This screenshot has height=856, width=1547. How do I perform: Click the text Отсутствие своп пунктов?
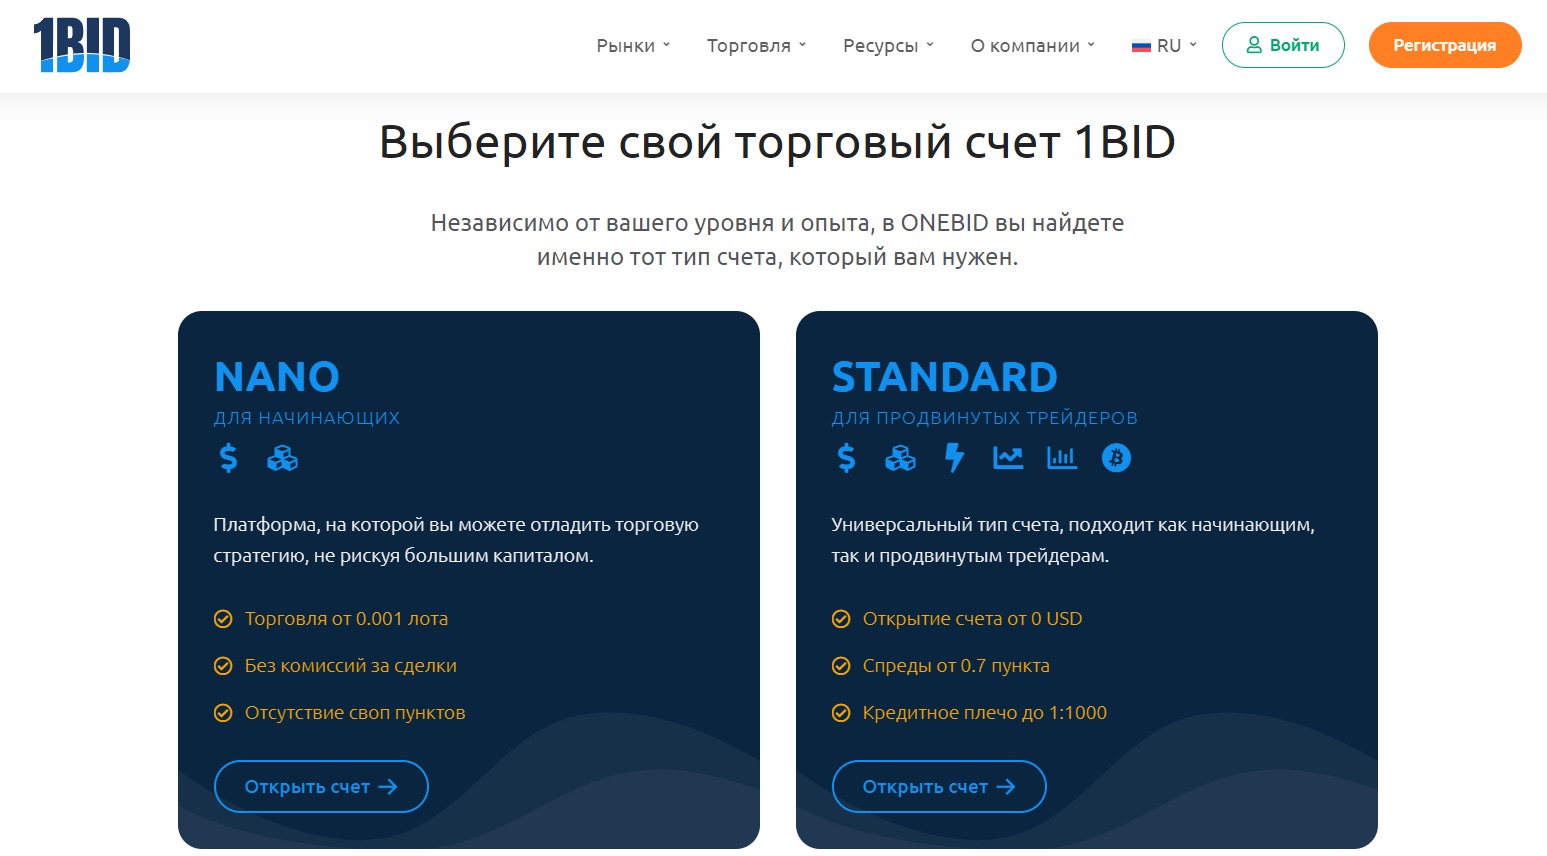[355, 713]
